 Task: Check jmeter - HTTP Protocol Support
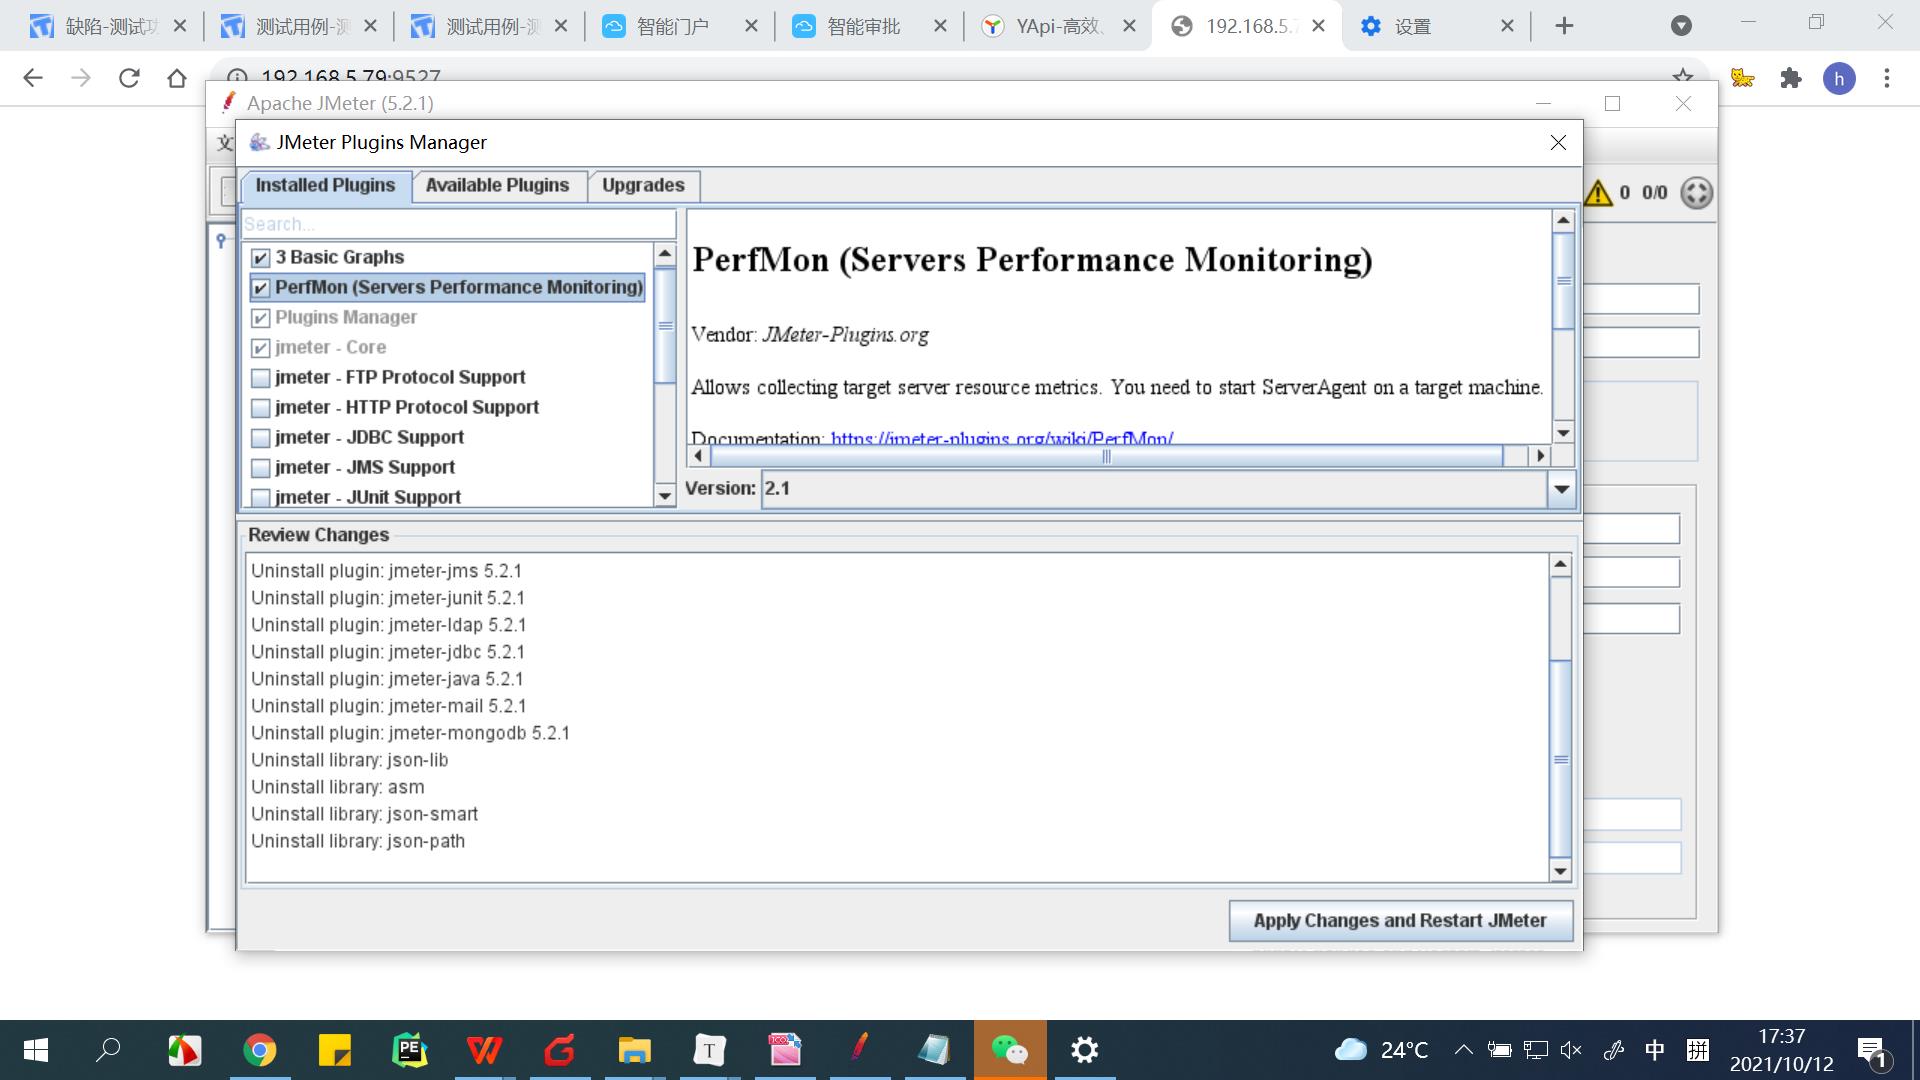click(x=260, y=408)
